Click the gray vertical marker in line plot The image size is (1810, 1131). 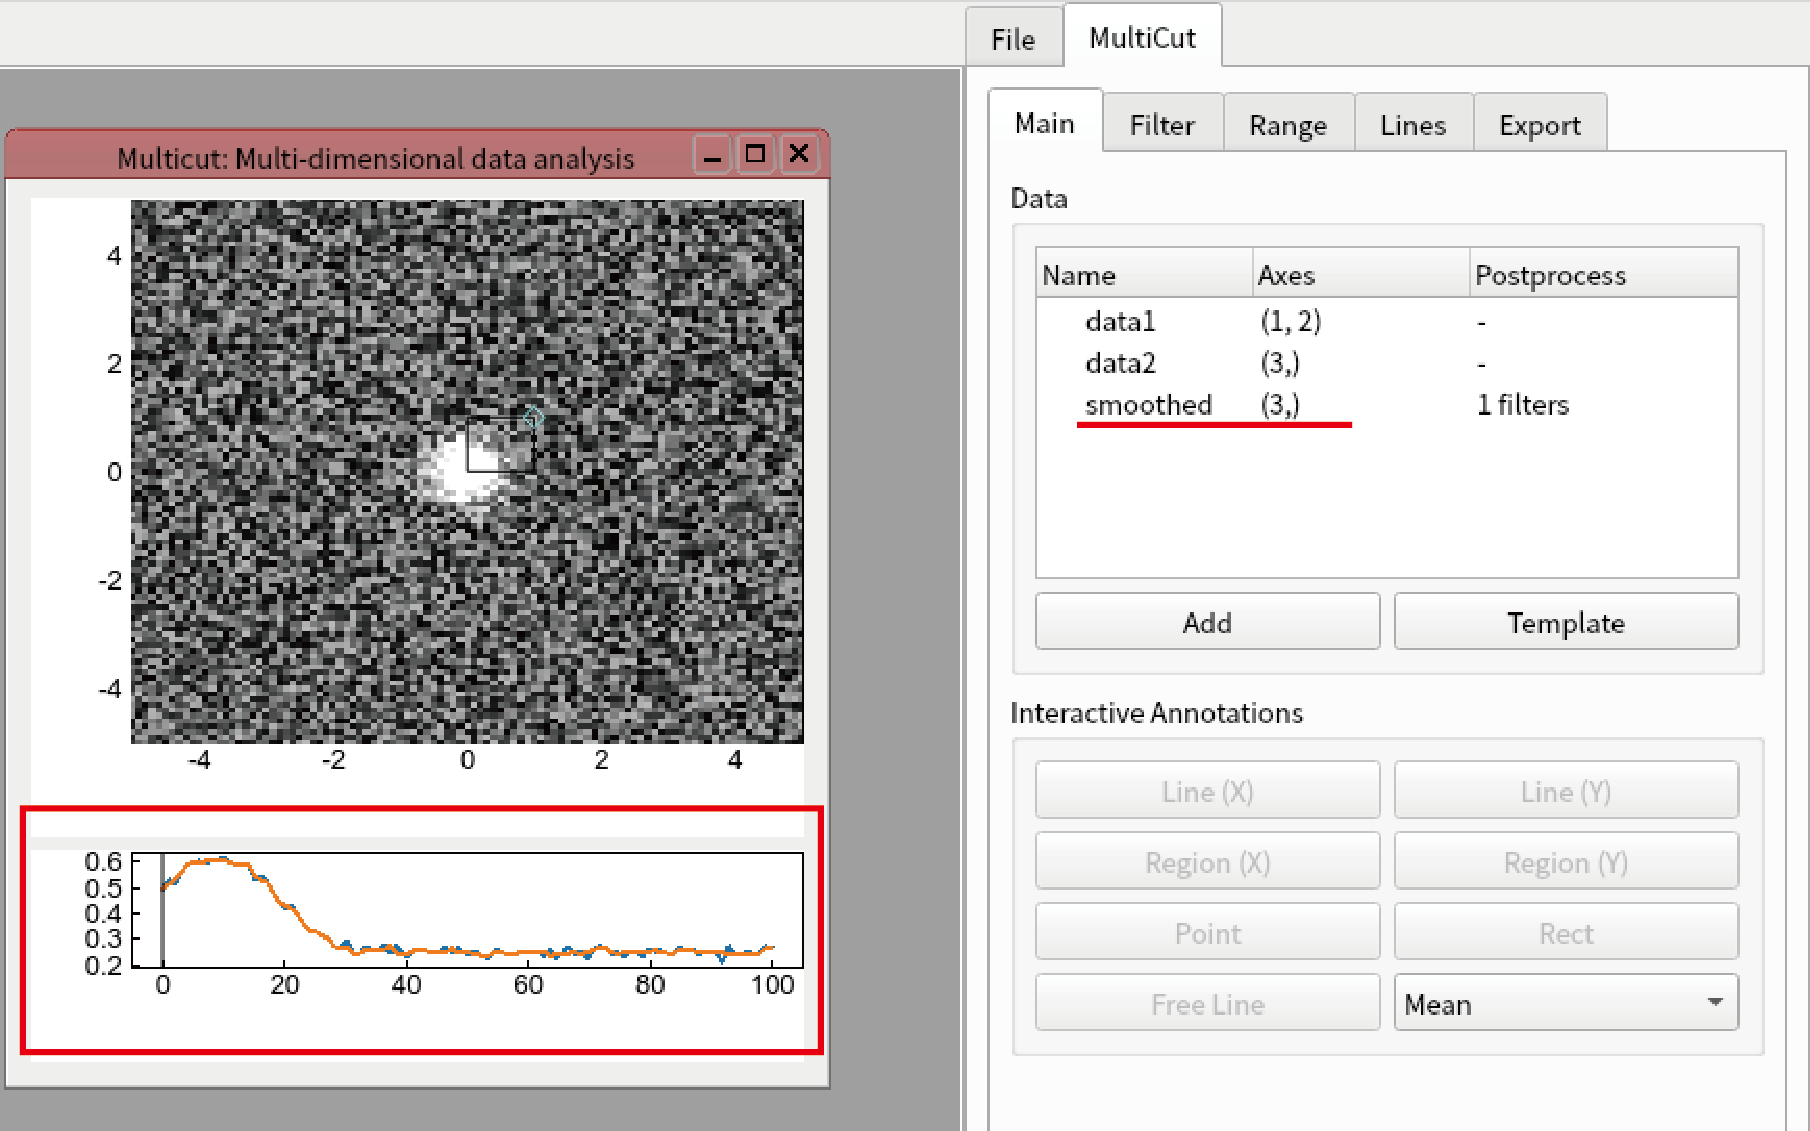(163, 908)
